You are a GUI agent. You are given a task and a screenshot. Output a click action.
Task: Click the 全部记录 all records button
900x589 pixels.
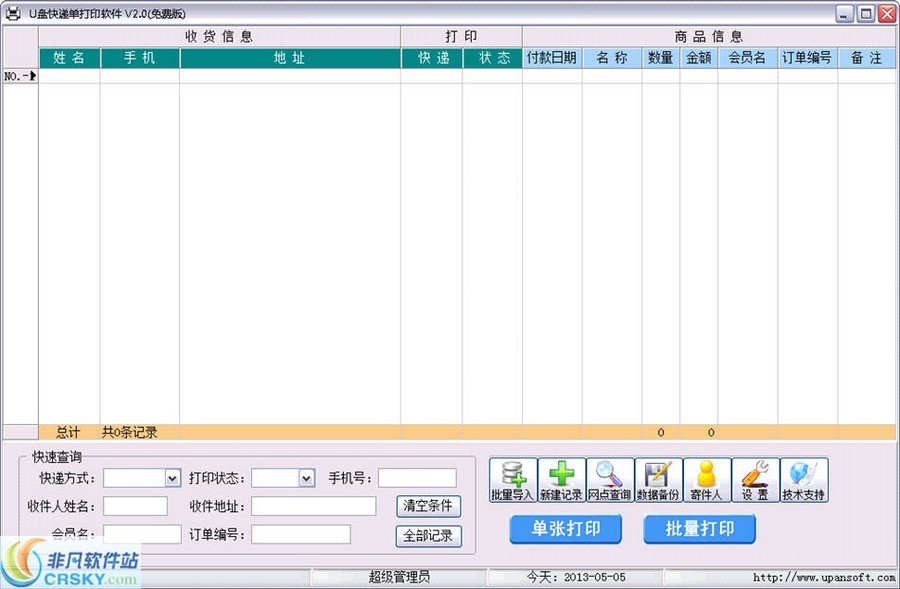click(428, 536)
